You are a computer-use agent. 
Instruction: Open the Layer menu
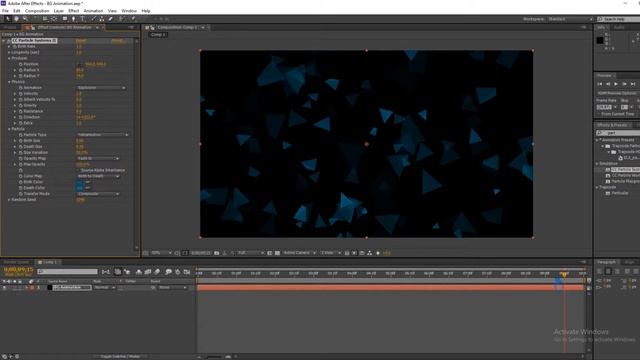click(x=59, y=11)
